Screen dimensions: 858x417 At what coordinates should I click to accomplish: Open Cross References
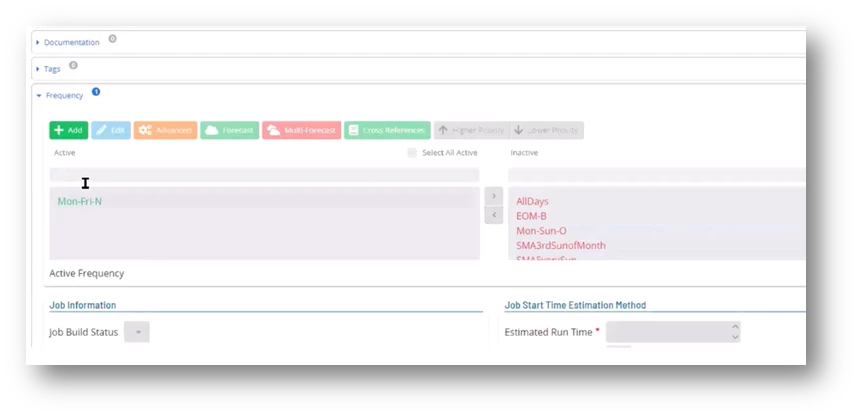(387, 130)
